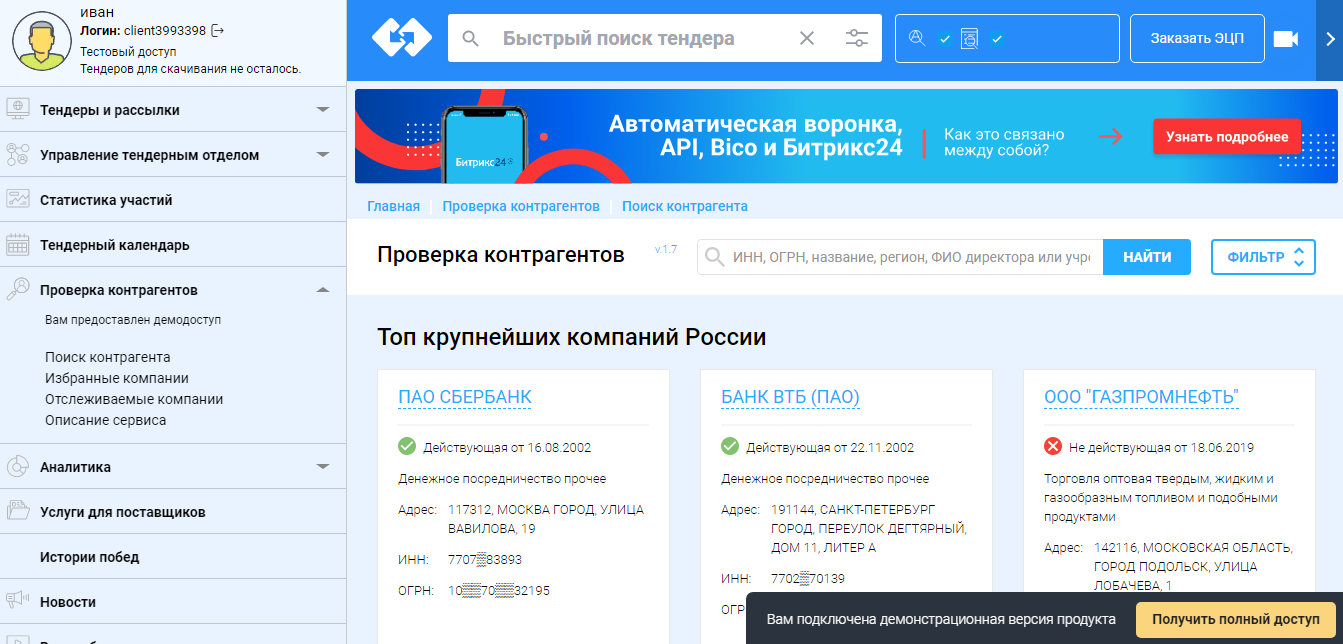
Task: Click Узнать подробнее on the banner
Action: pos(1227,137)
